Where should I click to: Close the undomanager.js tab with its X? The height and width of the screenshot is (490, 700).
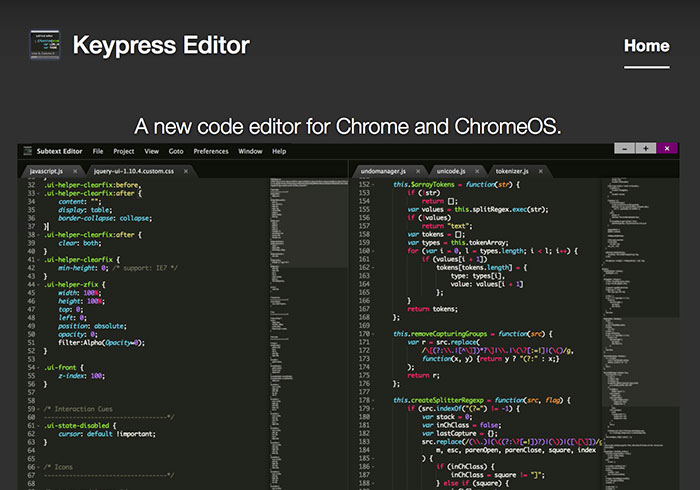[x=418, y=171]
